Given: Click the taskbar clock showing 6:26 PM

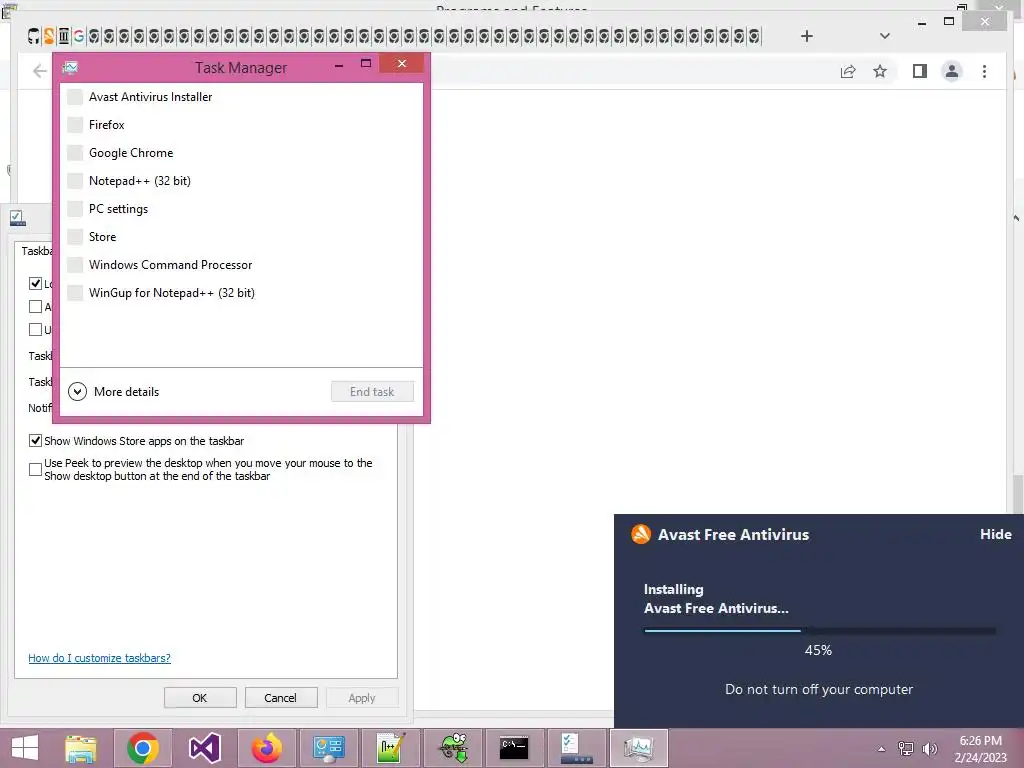Looking at the screenshot, I should [x=980, y=749].
